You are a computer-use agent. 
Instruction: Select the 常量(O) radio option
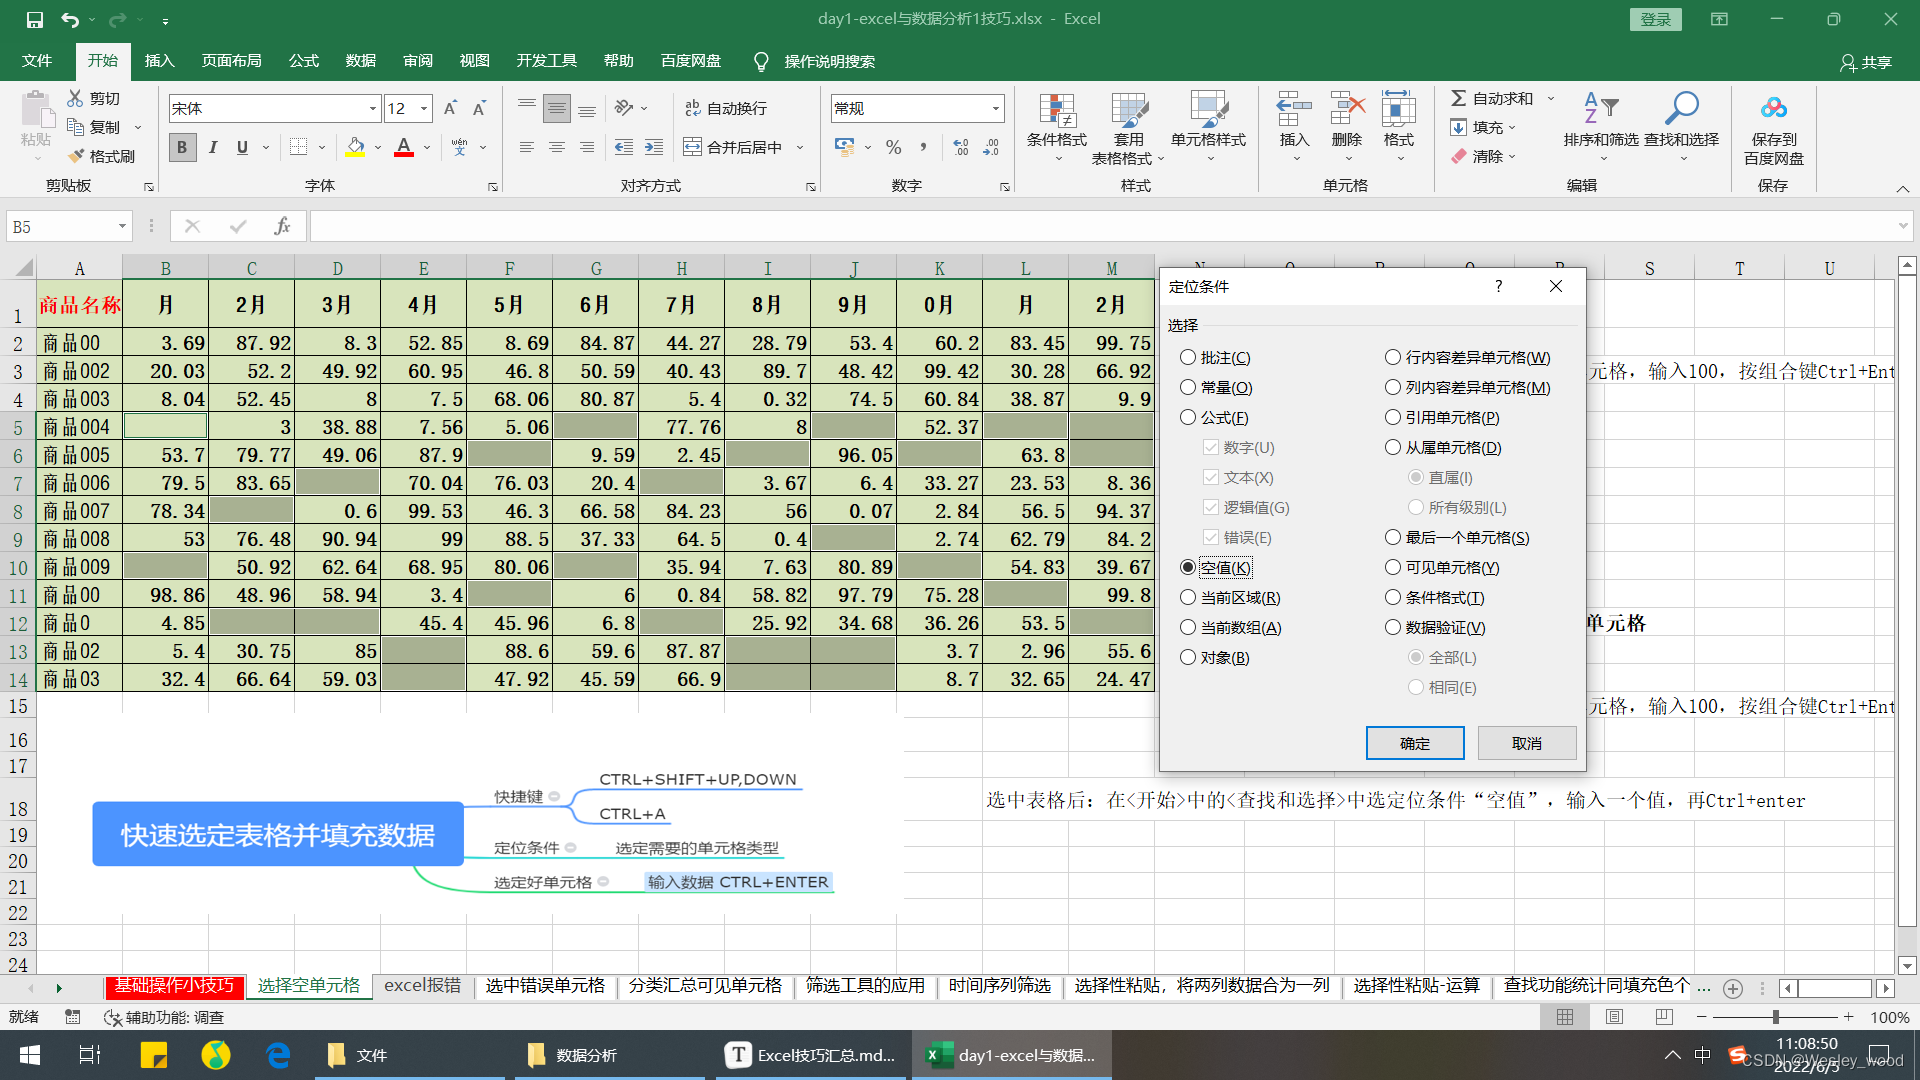pyautogui.click(x=1188, y=388)
